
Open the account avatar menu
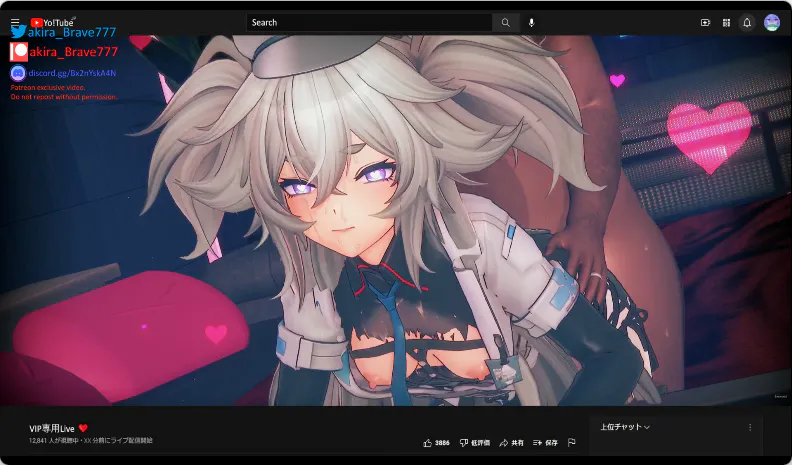click(772, 22)
